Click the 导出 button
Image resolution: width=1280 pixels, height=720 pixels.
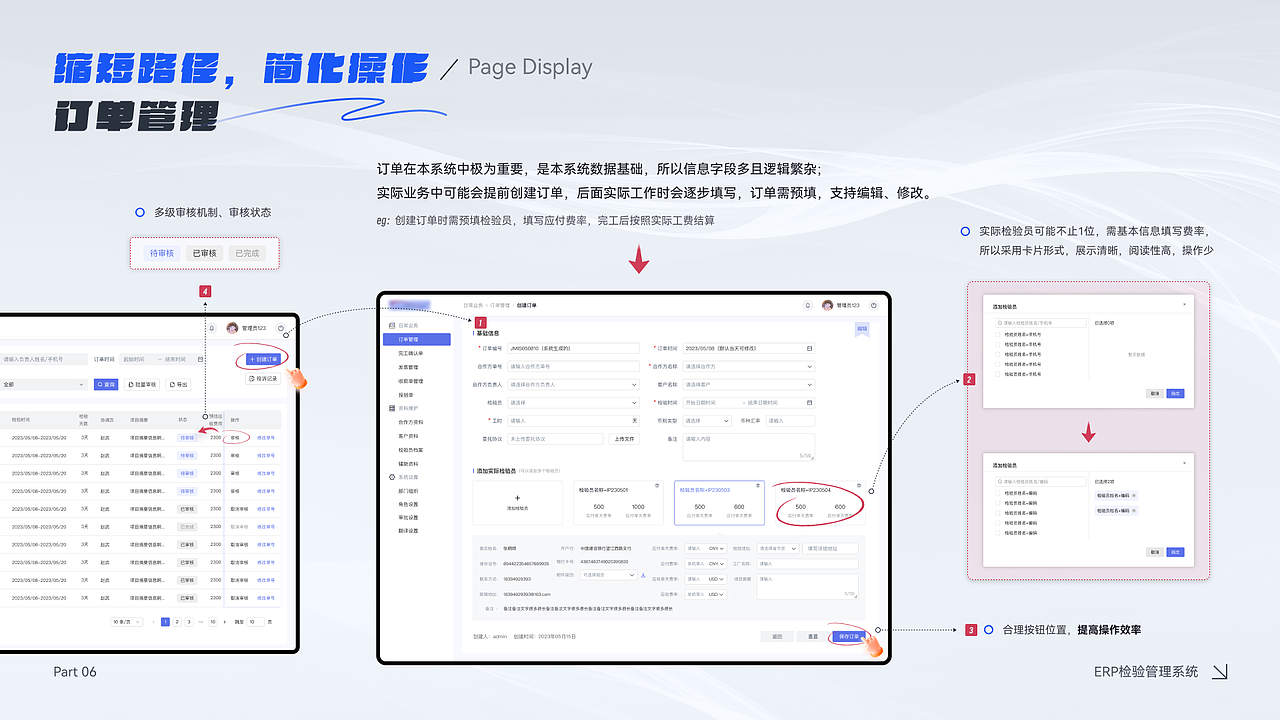click(x=180, y=384)
